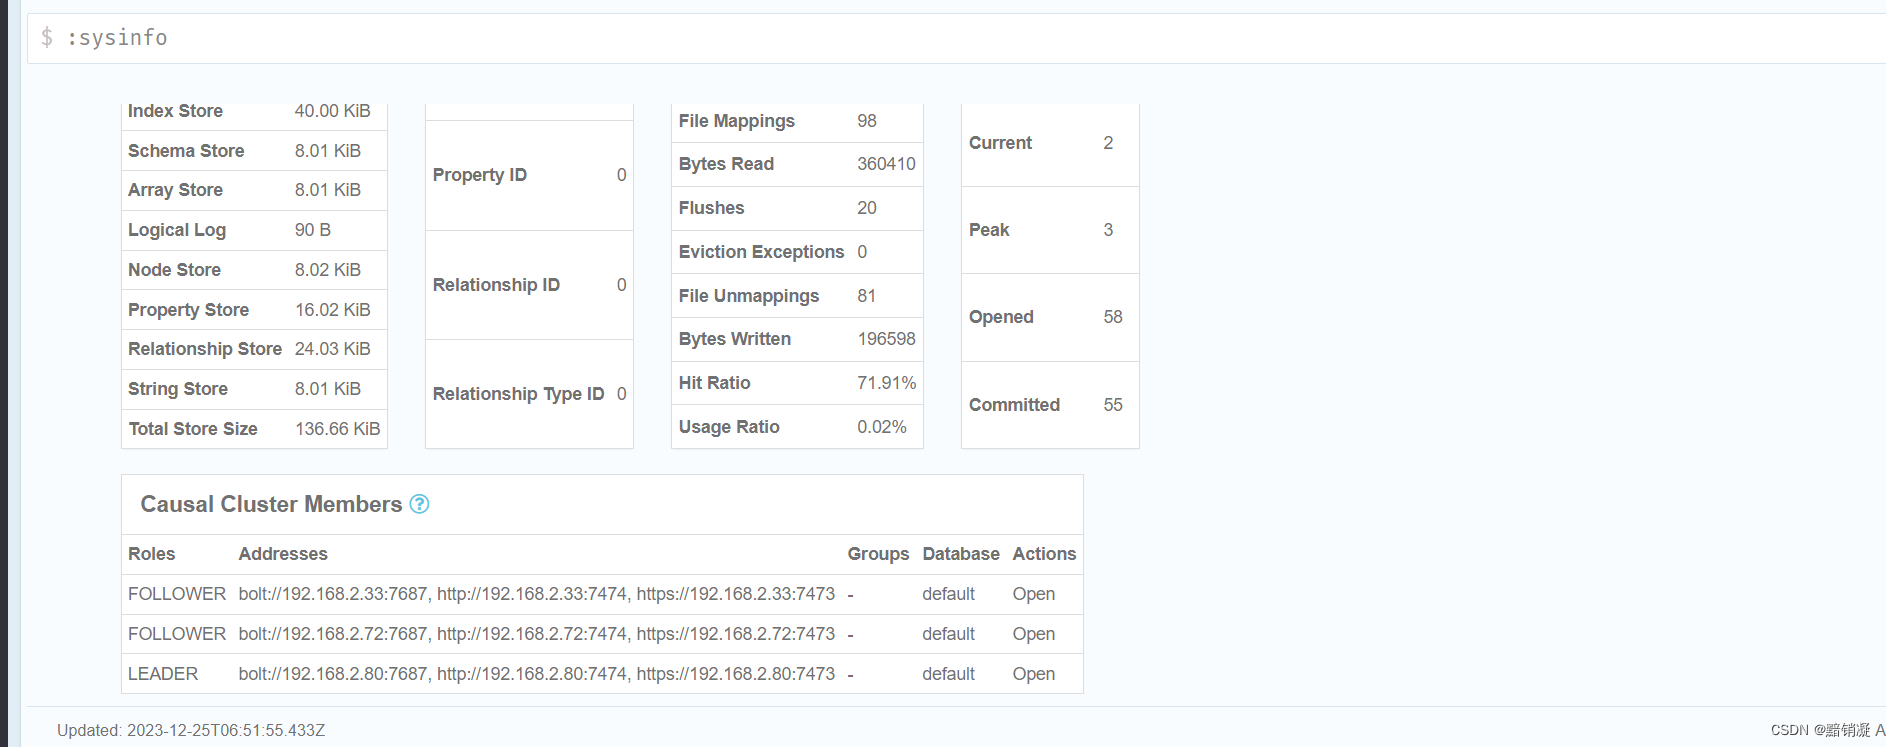
Task: Open the action link for LEADER 192.168.2.80
Action: coord(1033,674)
